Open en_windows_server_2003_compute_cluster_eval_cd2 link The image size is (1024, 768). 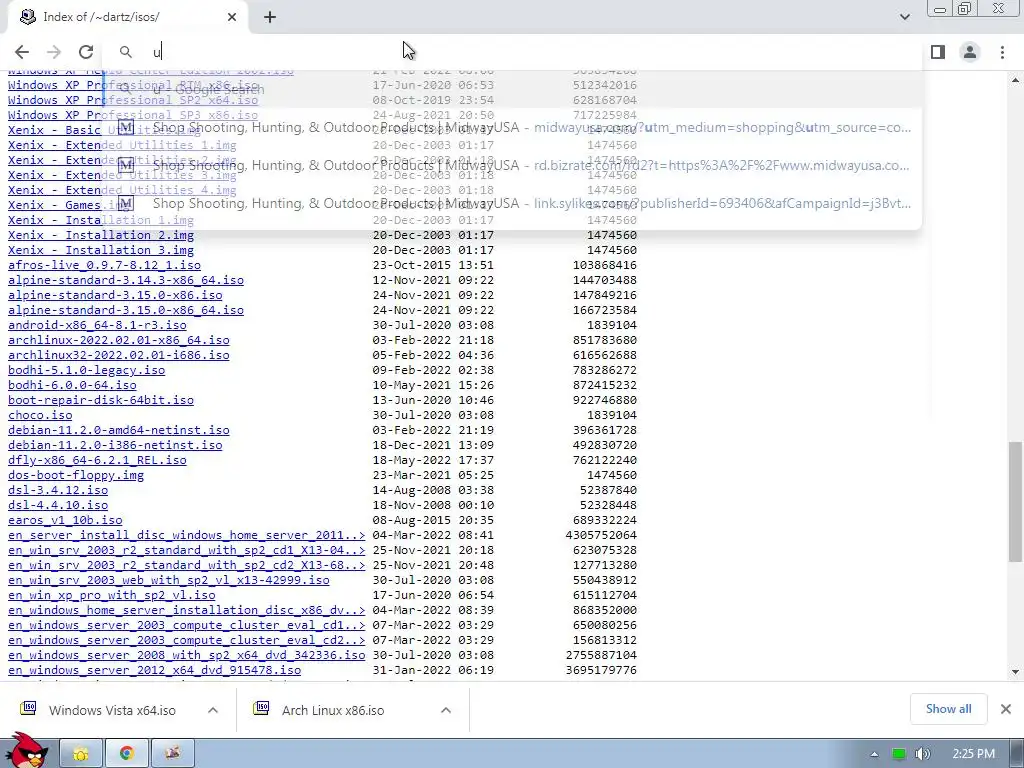(x=187, y=641)
